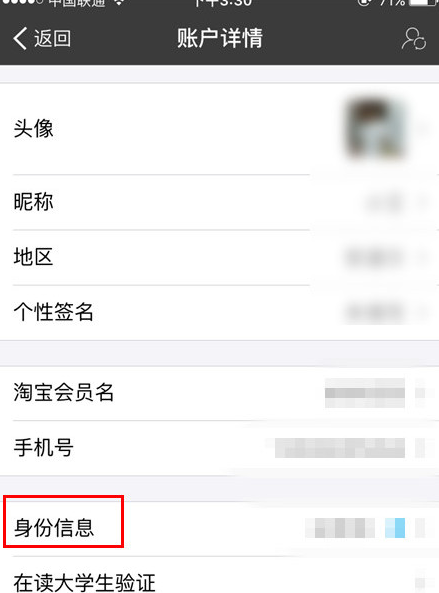Image resolution: width=439 pixels, height=593 pixels.
Task: Expand the 地区 row chevron
Action: (x=420, y=258)
